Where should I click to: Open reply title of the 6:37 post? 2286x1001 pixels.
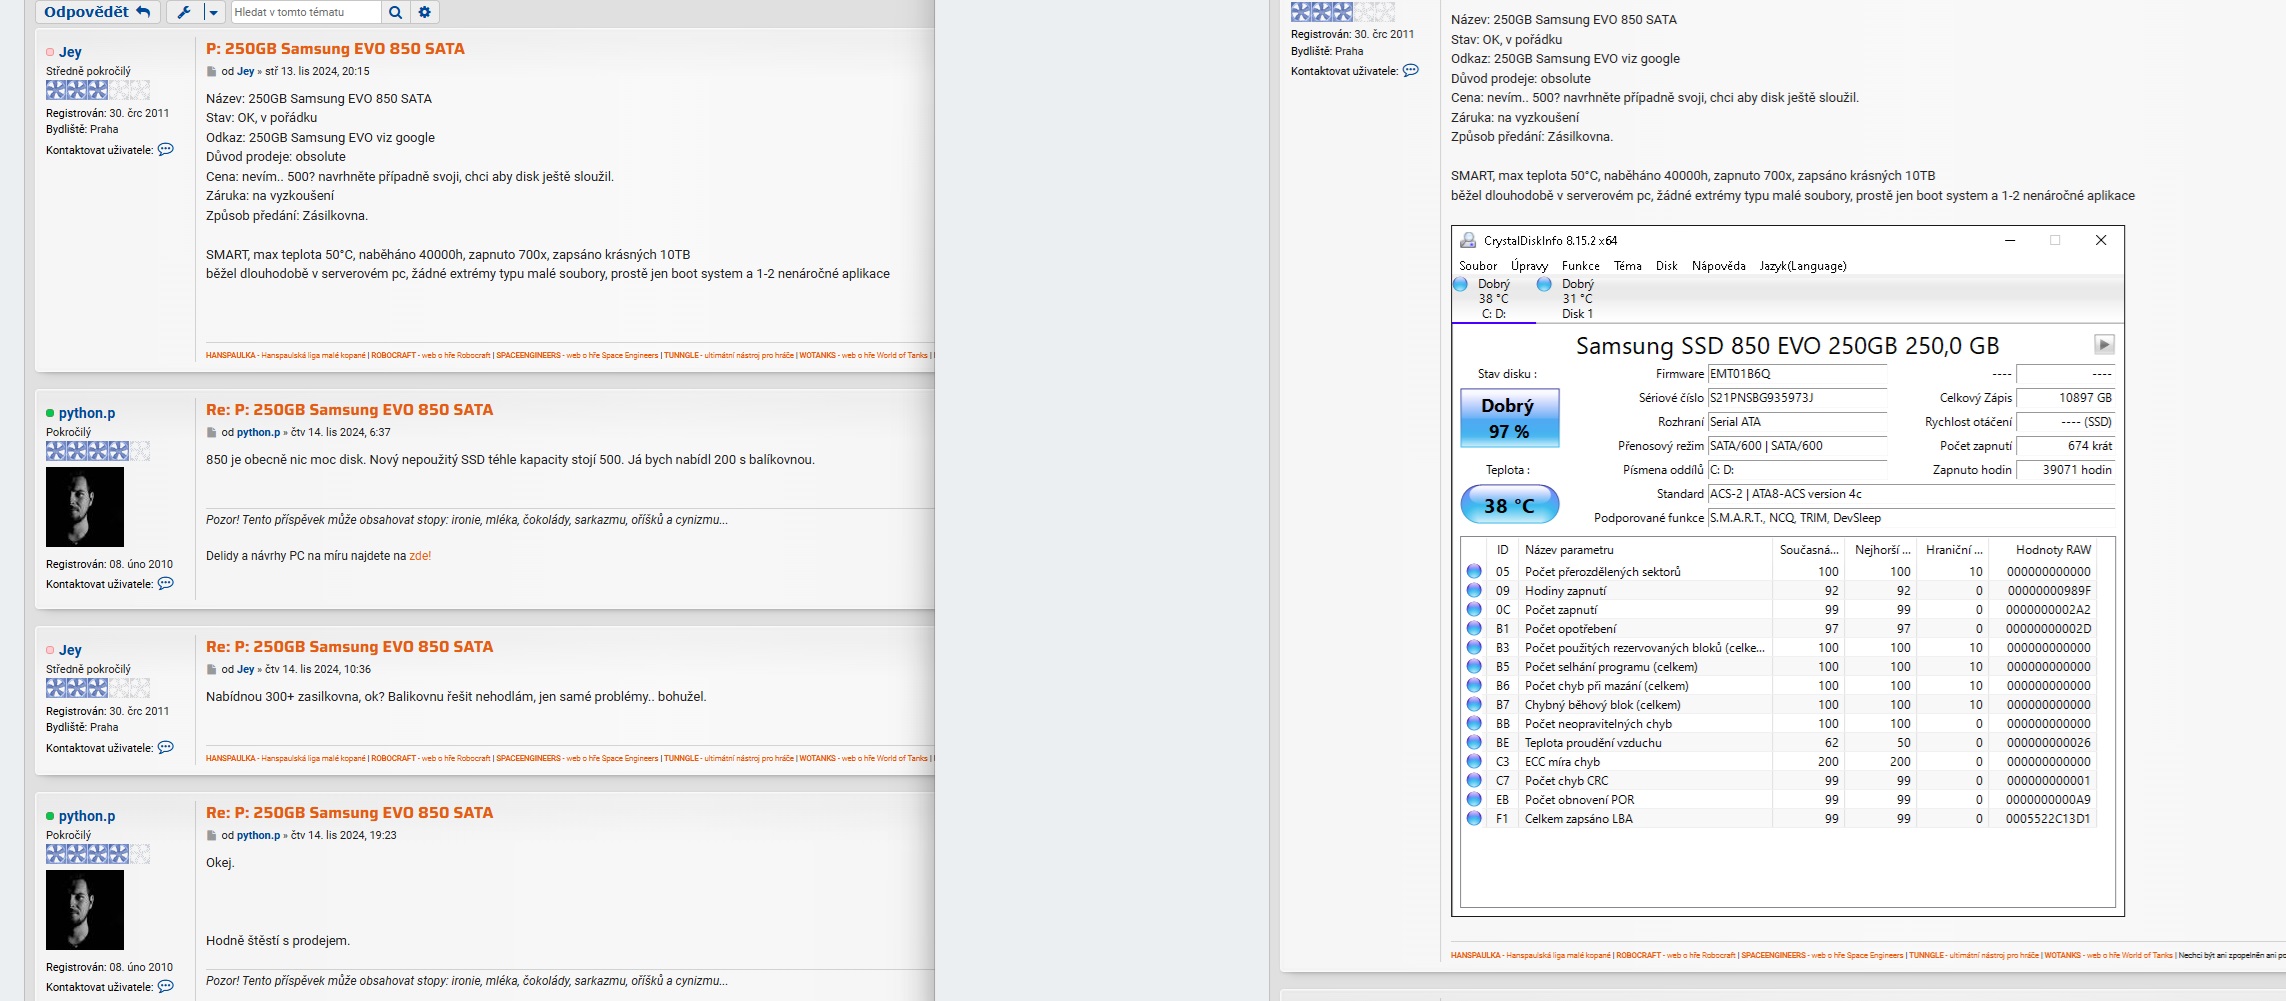pyautogui.click(x=349, y=410)
